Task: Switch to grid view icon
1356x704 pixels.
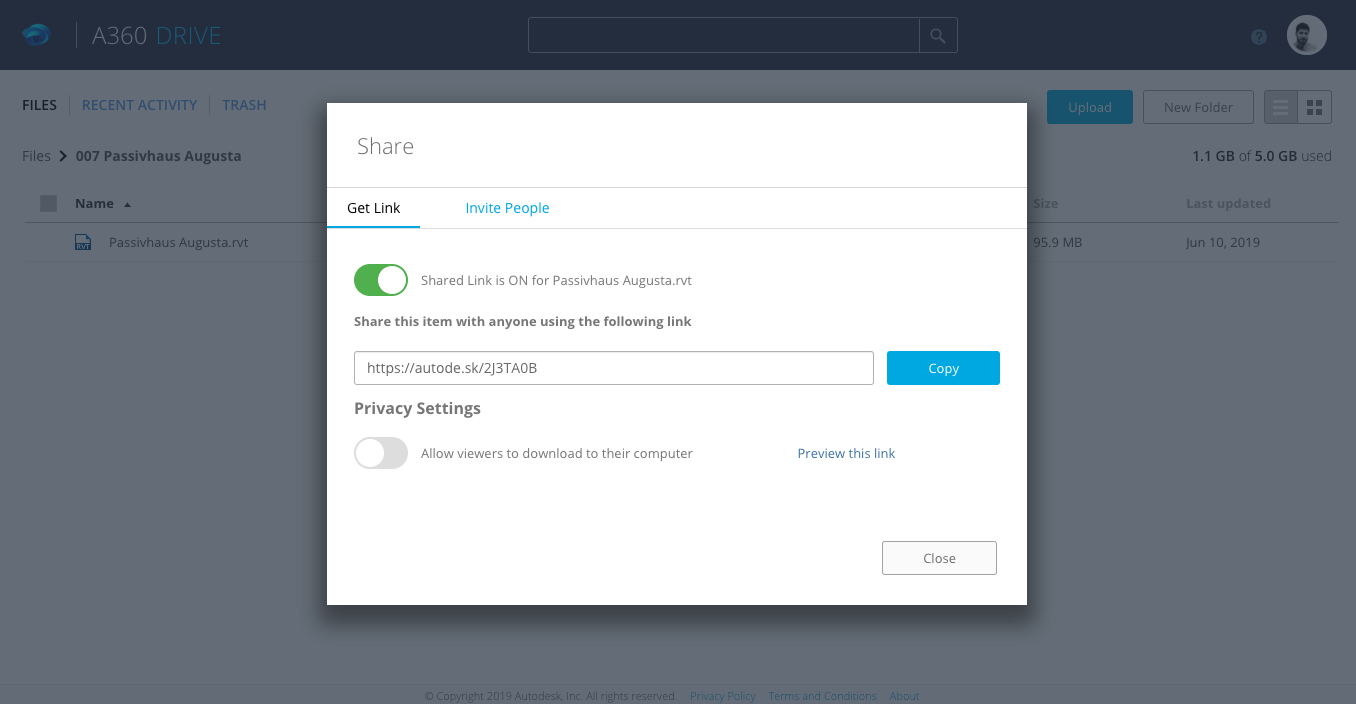Action: [x=1315, y=107]
